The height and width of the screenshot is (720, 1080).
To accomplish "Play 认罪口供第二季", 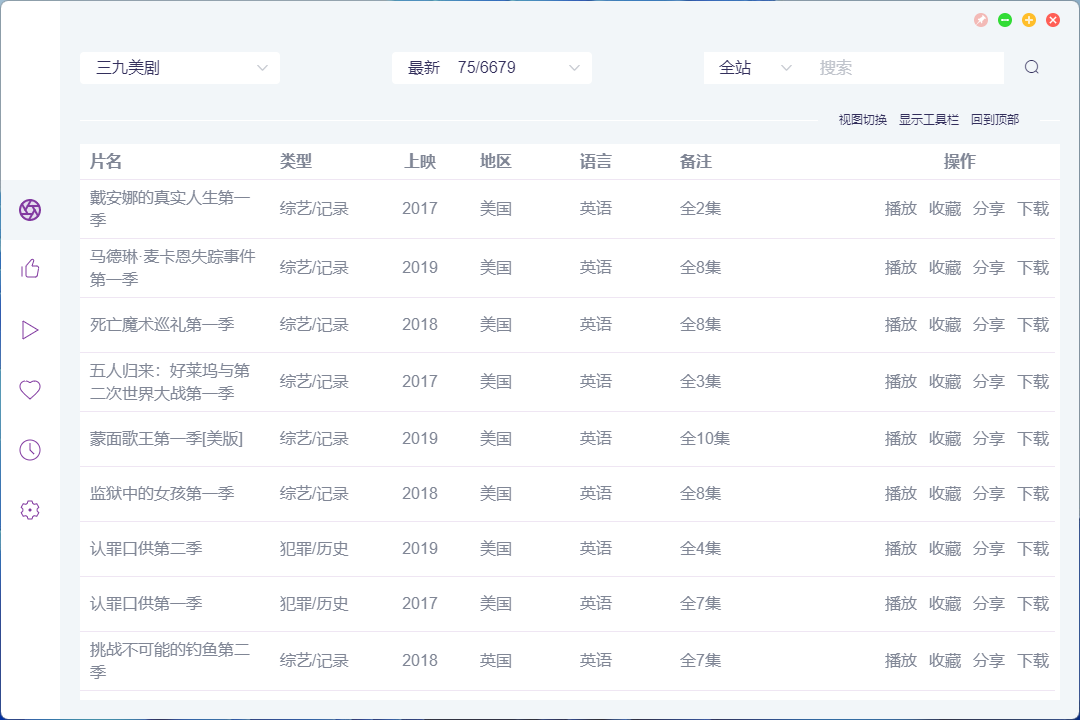I will coord(900,549).
